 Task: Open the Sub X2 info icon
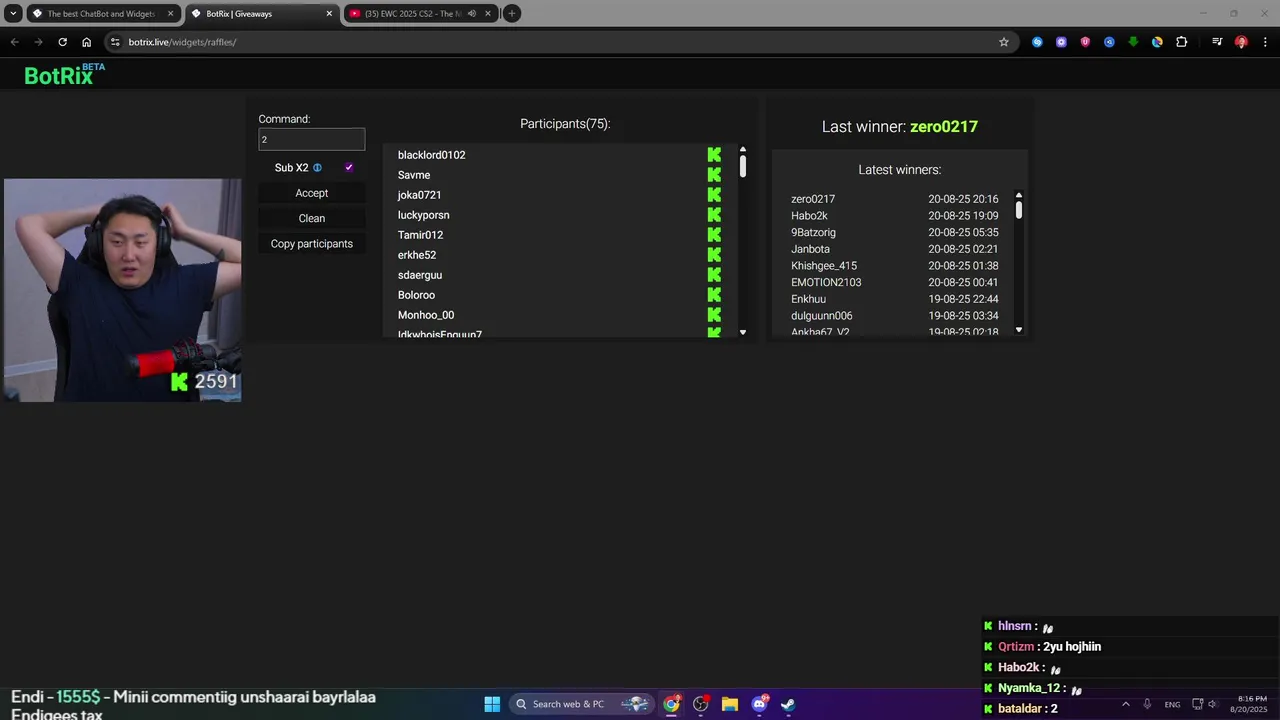pos(318,168)
